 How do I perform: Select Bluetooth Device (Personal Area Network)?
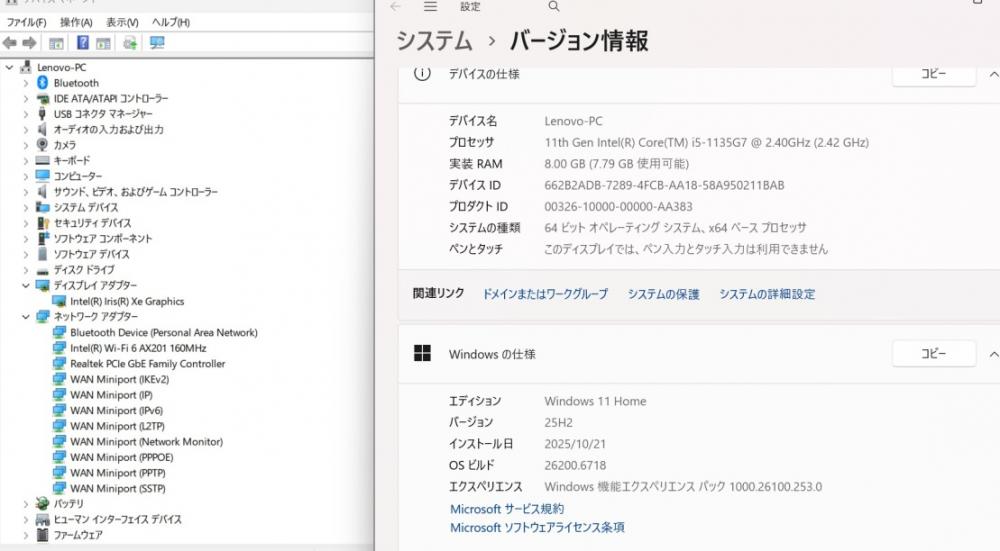(x=163, y=332)
